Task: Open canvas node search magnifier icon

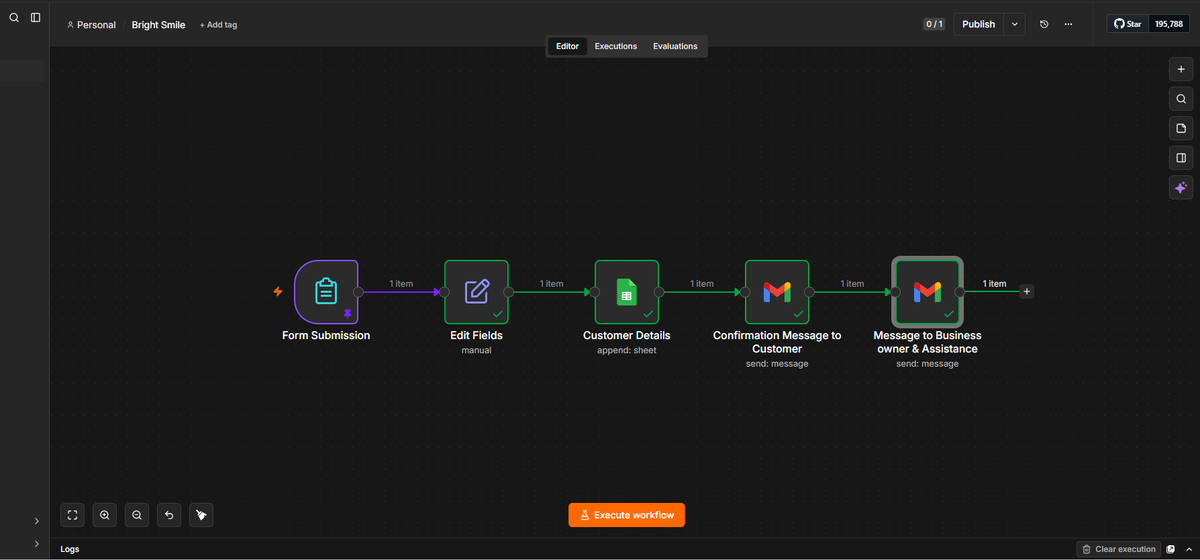Action: [1181, 99]
